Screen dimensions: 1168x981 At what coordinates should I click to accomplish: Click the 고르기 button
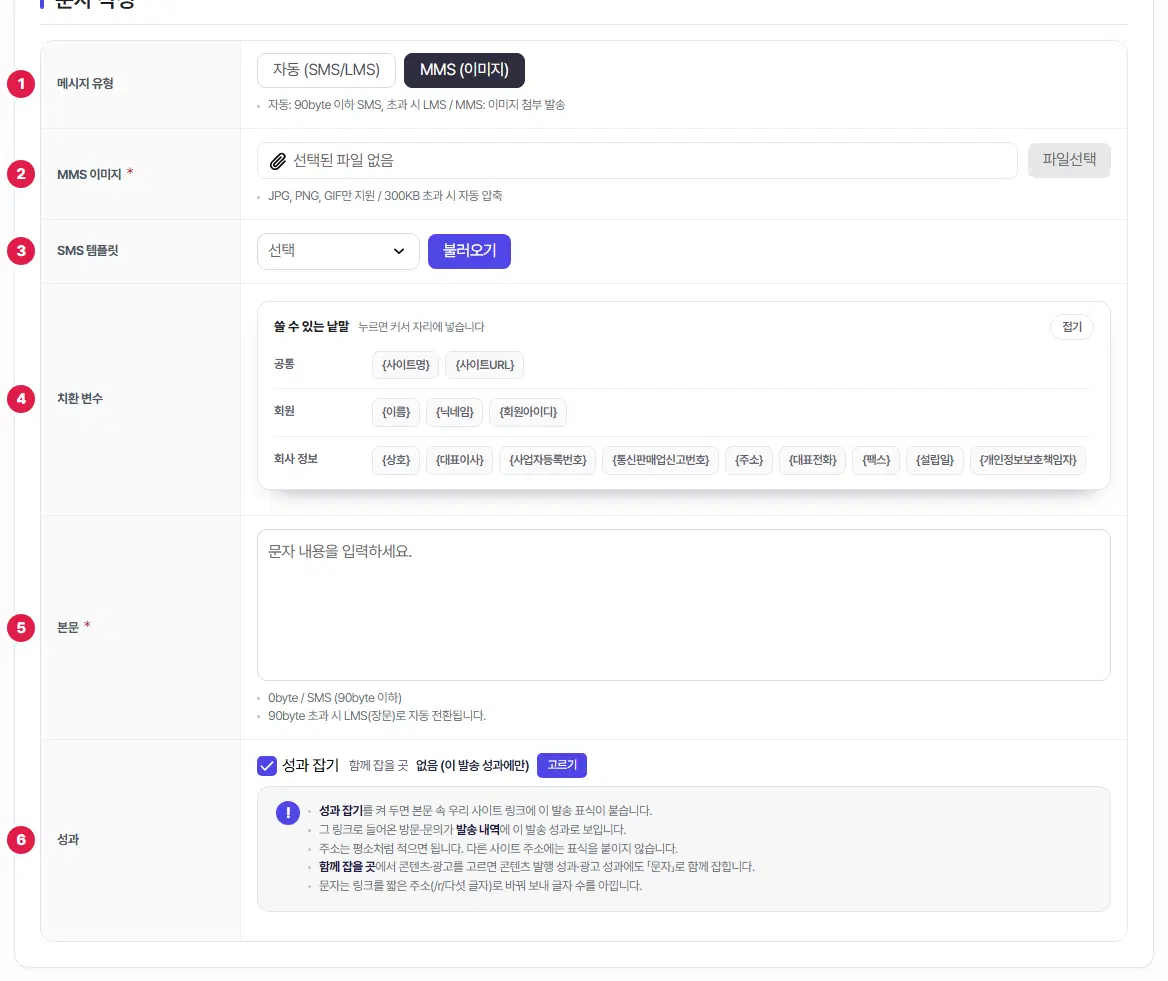[x=562, y=765]
